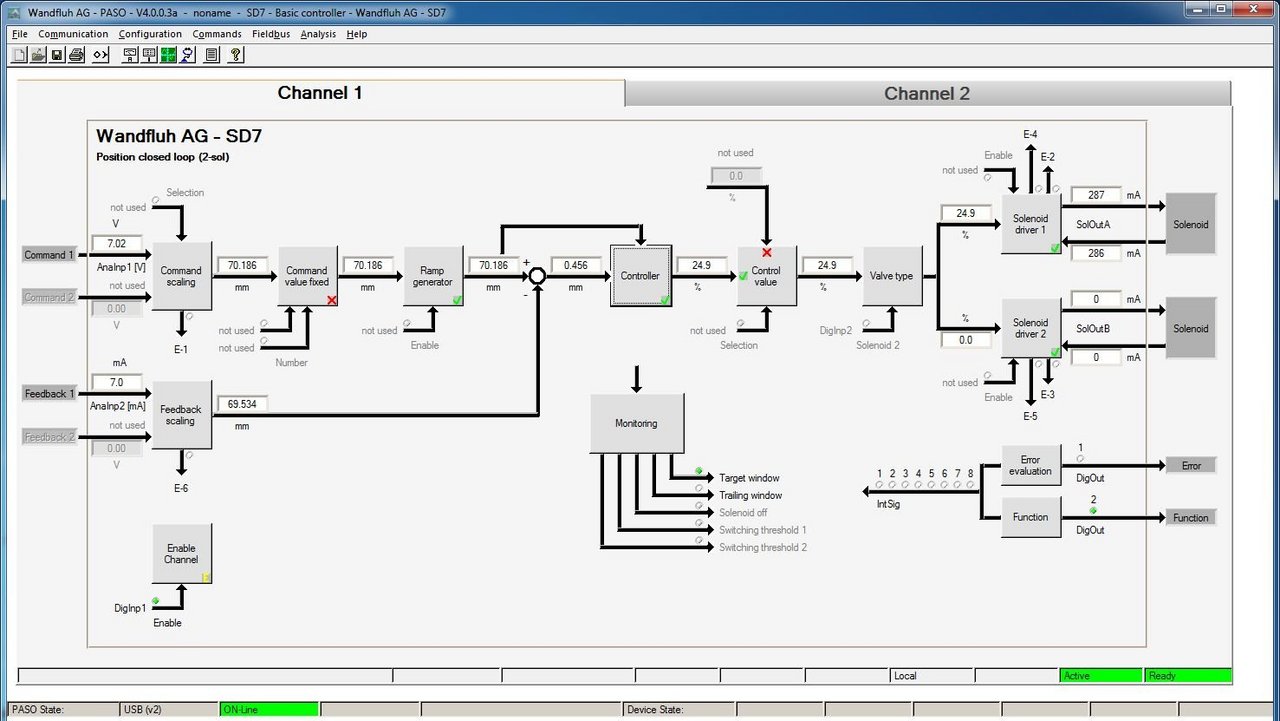Click the yellow question mark help icon
This screenshot has height=721, width=1280.
[x=235, y=55]
